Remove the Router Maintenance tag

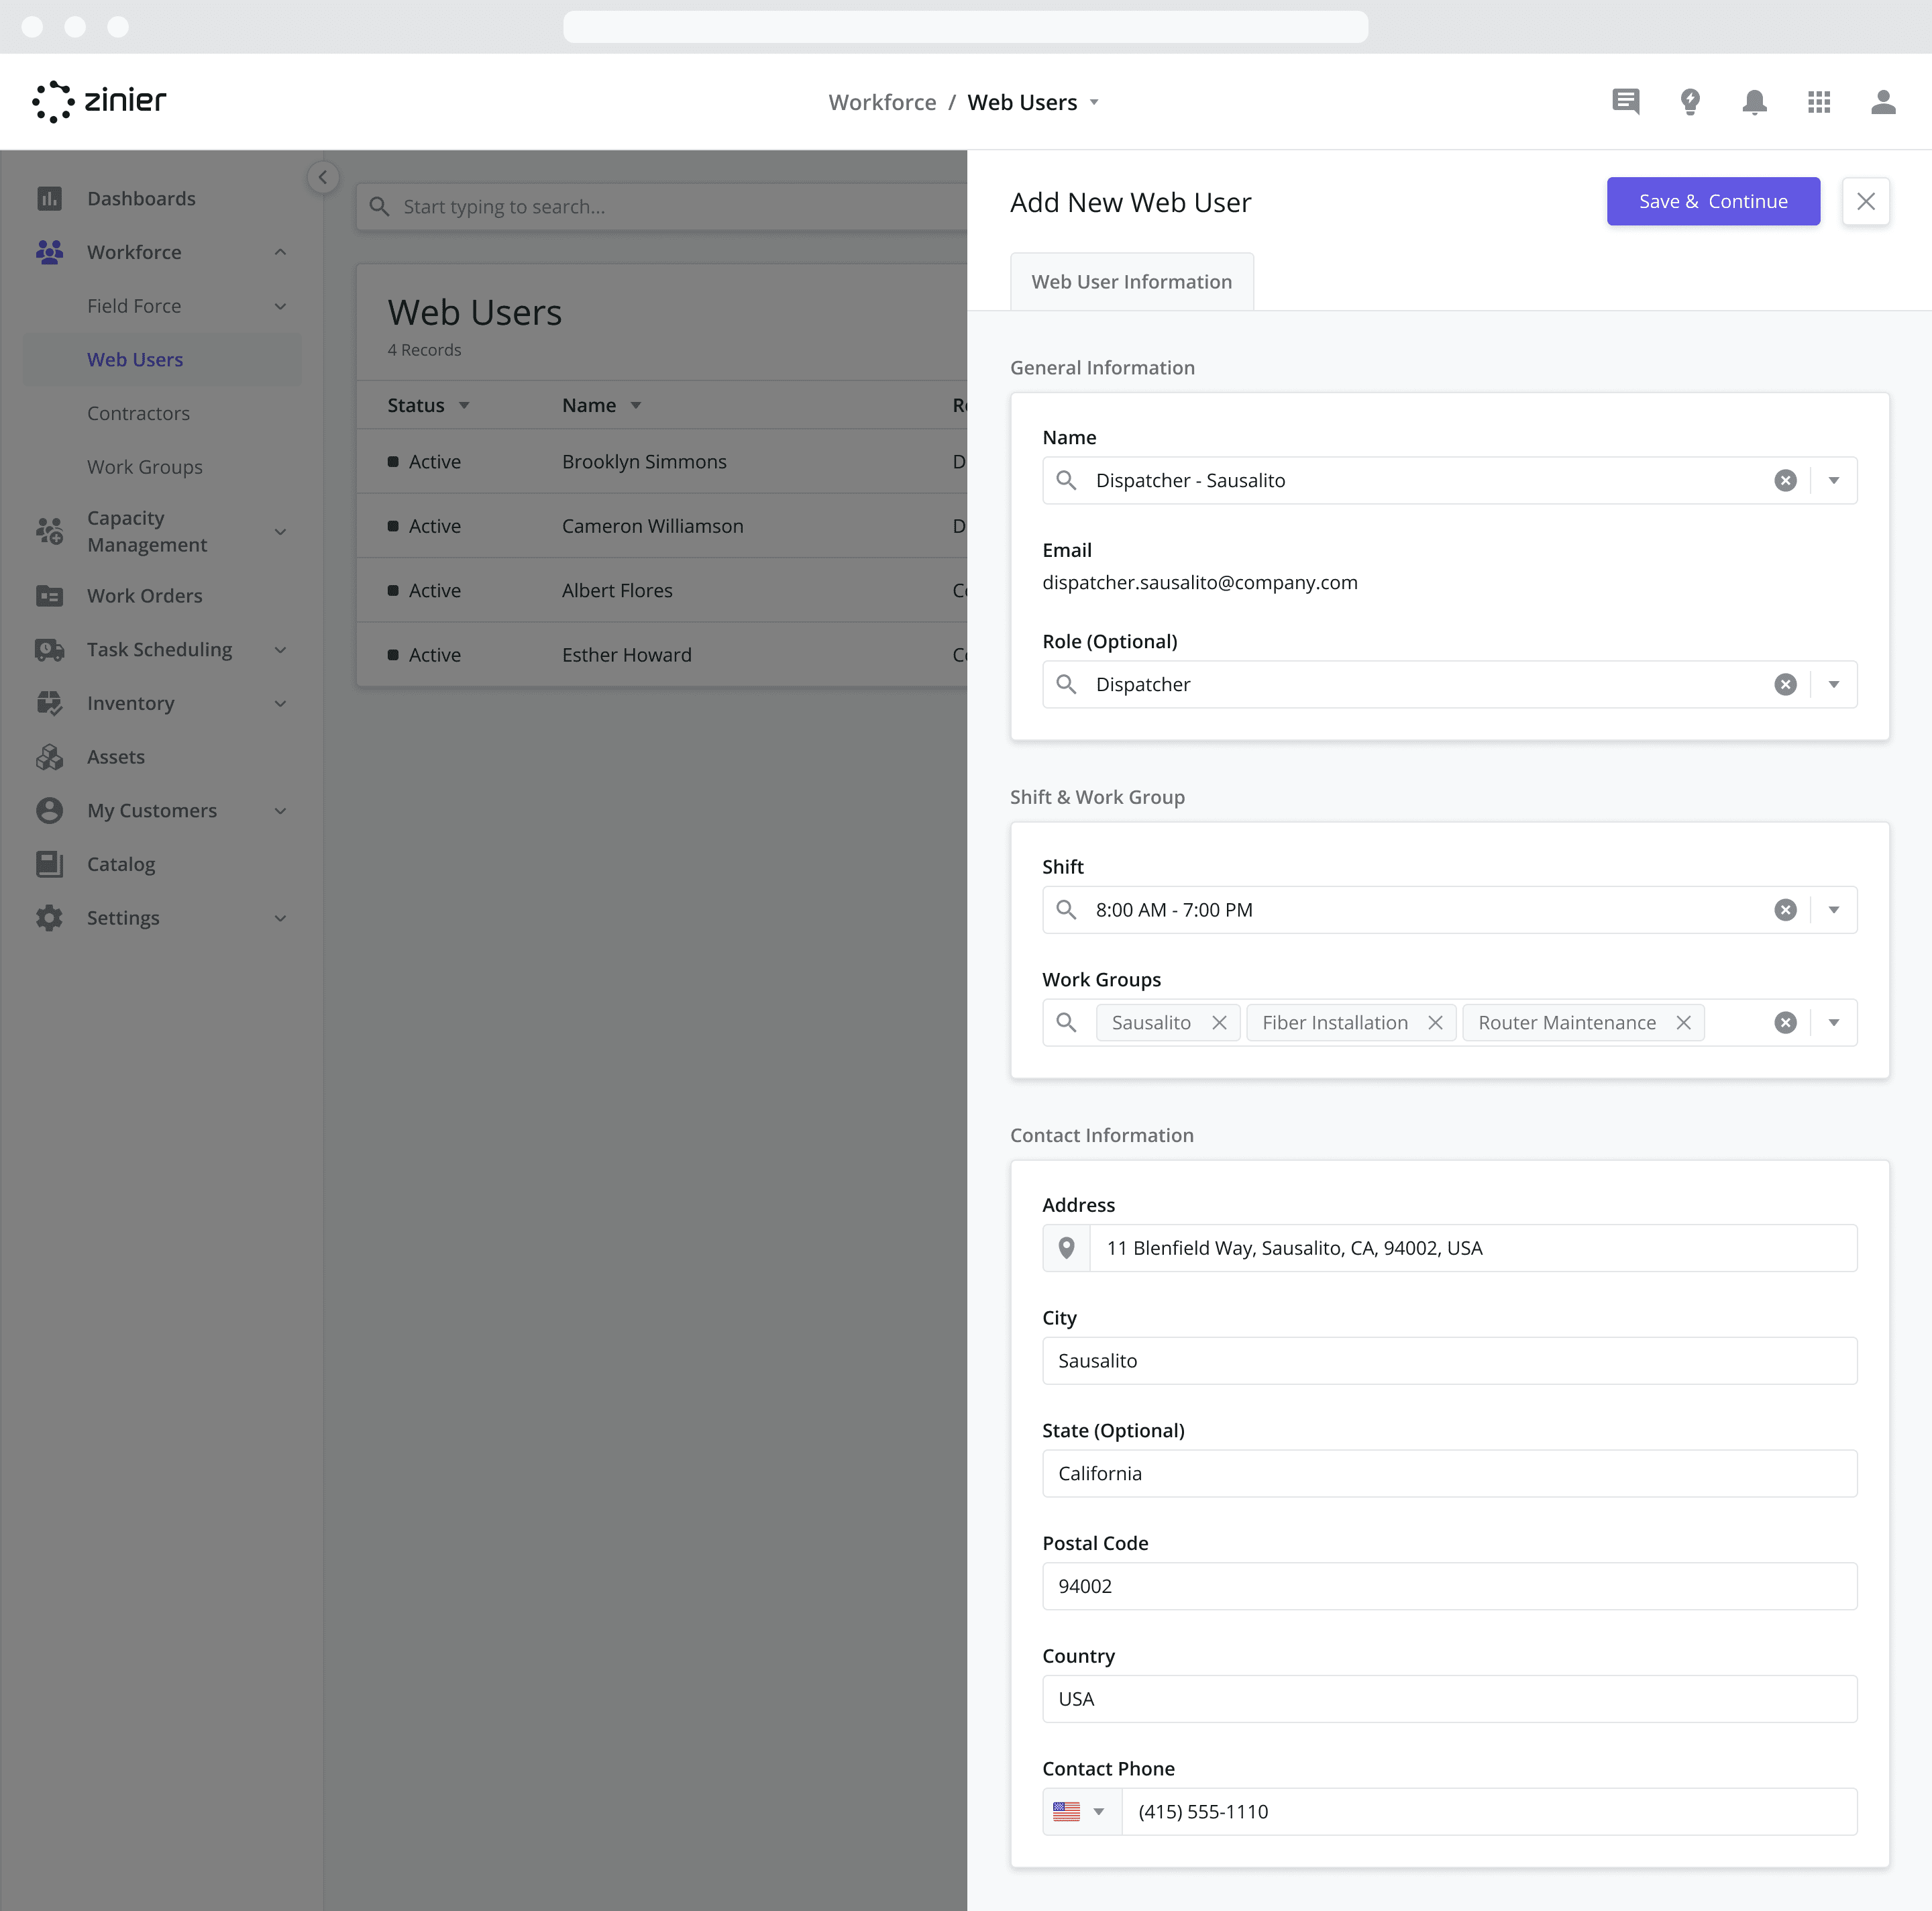point(1683,1022)
